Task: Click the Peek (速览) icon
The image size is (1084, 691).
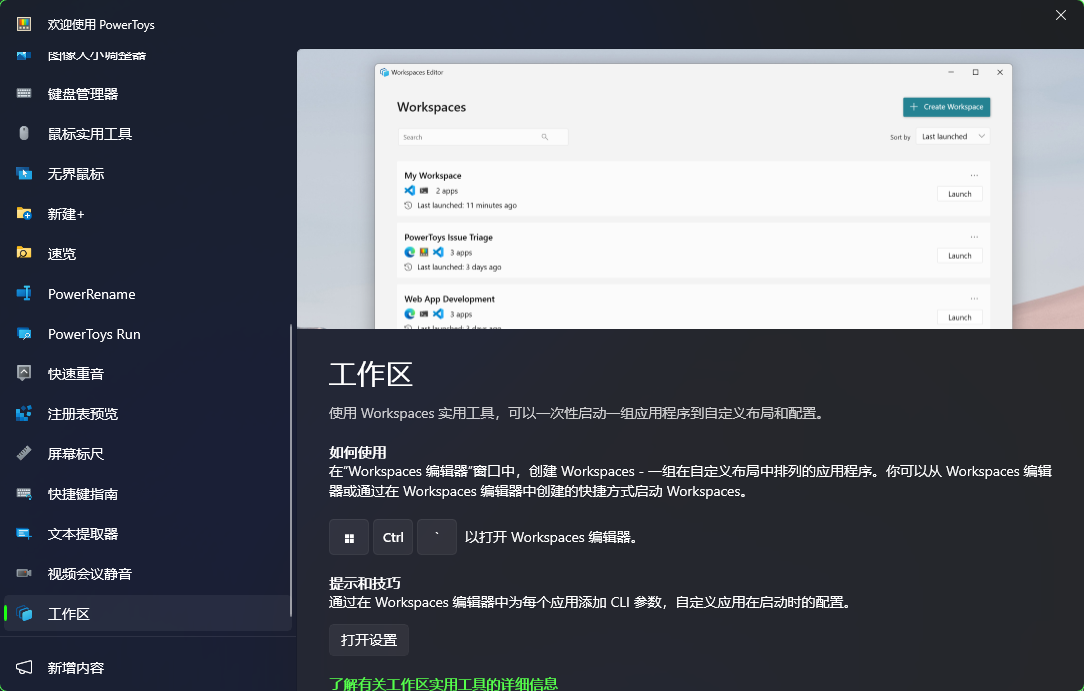Action: pos(24,254)
